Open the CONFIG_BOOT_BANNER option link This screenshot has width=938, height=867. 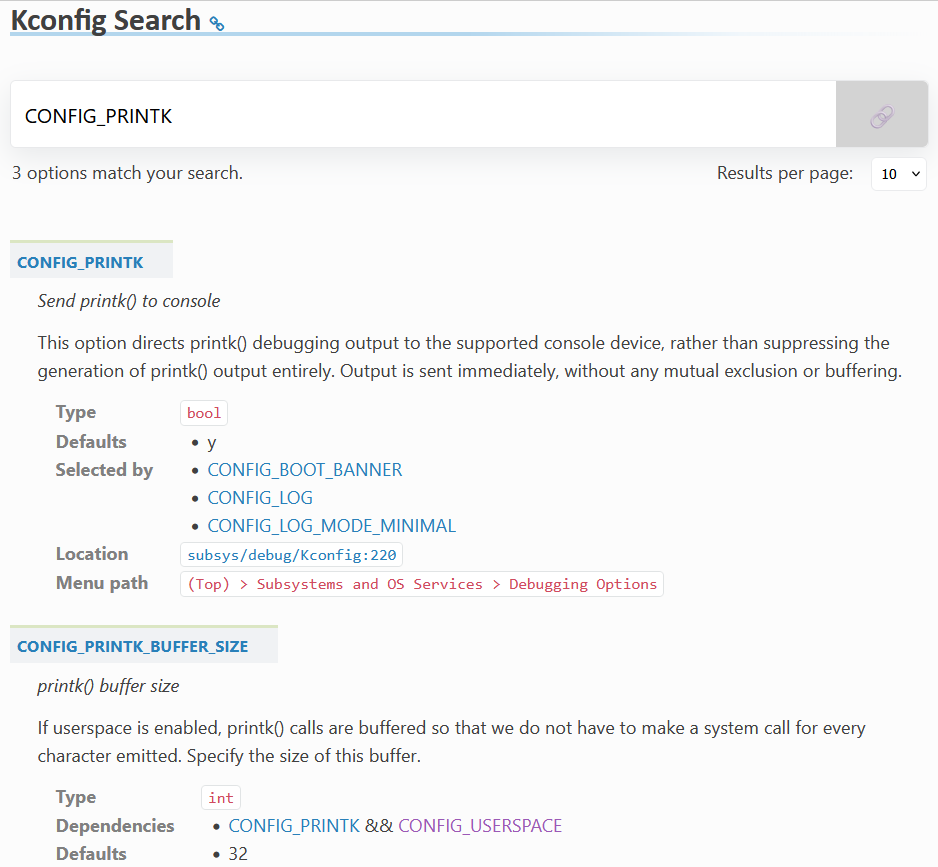click(305, 469)
